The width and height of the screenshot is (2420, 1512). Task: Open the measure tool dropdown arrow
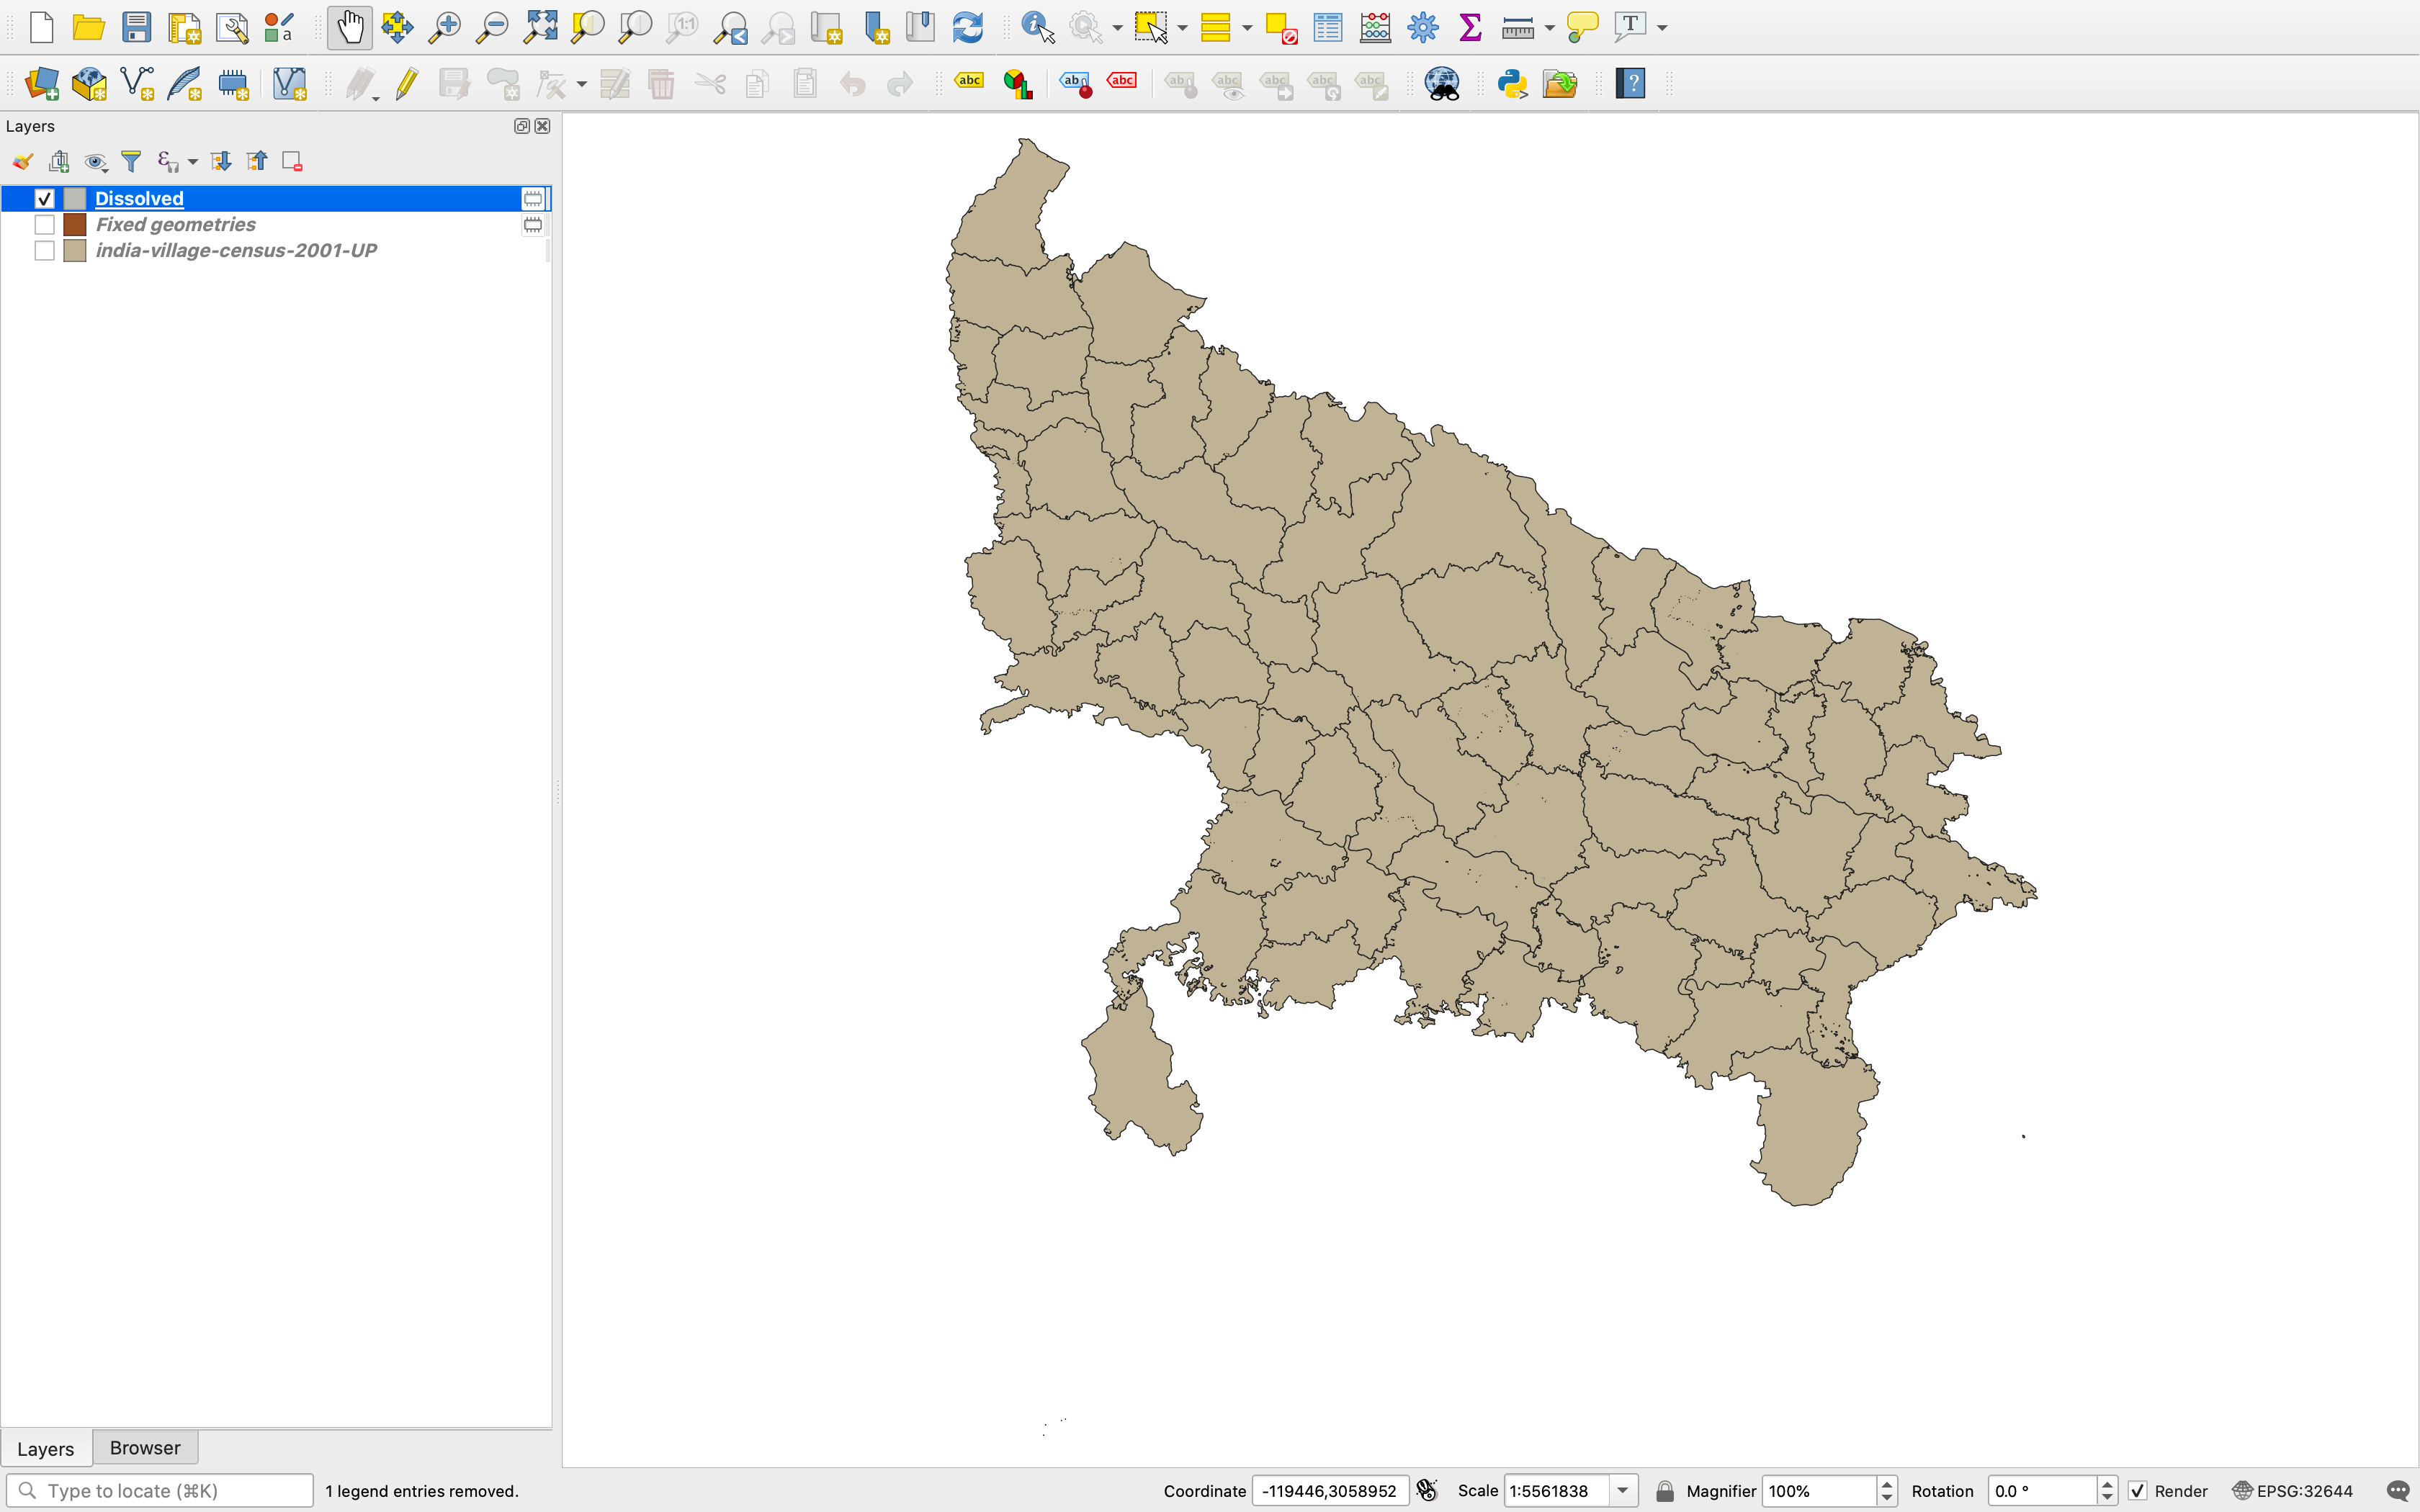(1550, 28)
